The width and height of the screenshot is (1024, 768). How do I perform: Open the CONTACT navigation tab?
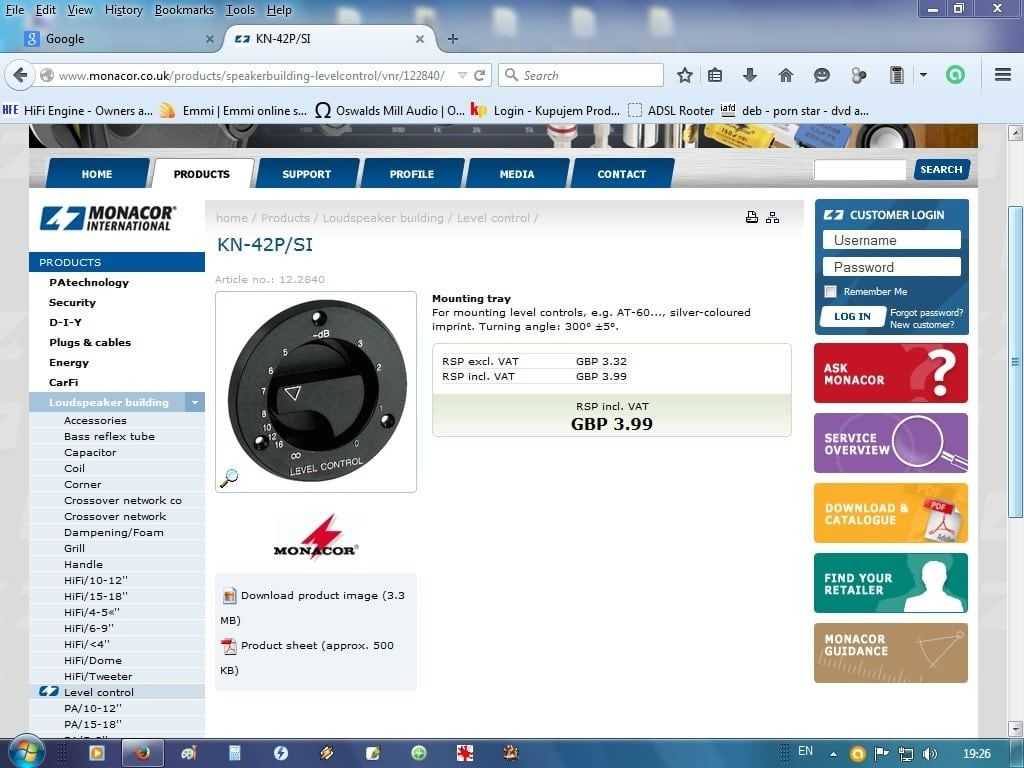coord(622,174)
